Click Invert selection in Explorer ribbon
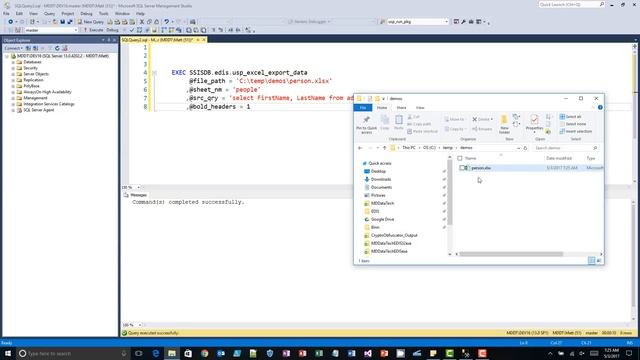Screen dimensions: 640x360 point(576,131)
